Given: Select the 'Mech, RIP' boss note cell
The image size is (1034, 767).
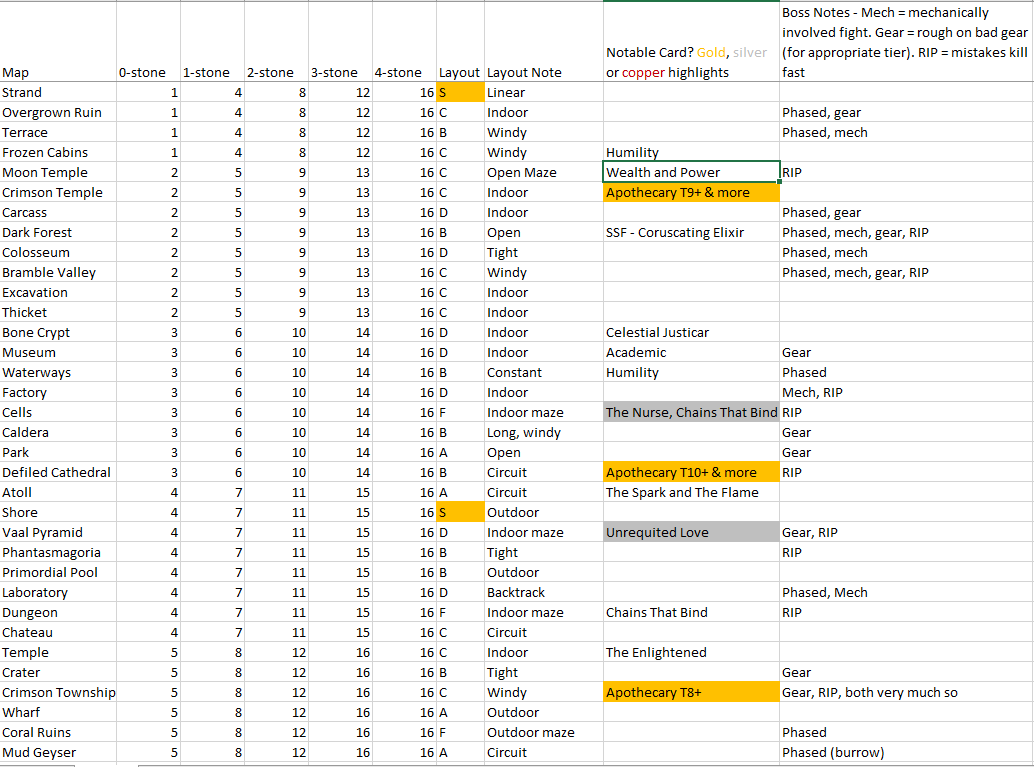Looking at the screenshot, I should click(907, 392).
